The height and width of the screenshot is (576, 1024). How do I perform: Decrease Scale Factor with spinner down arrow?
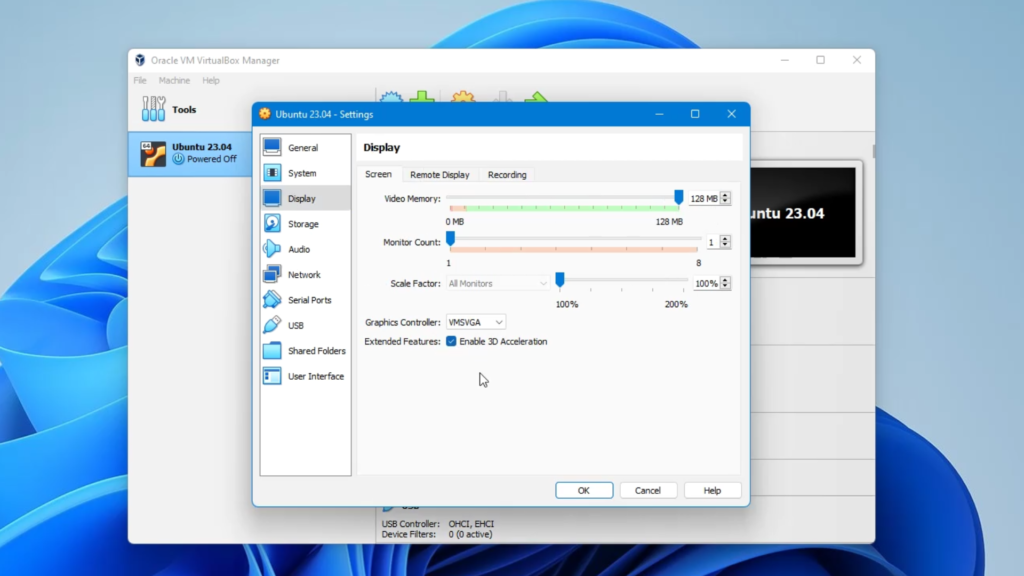tap(725, 287)
